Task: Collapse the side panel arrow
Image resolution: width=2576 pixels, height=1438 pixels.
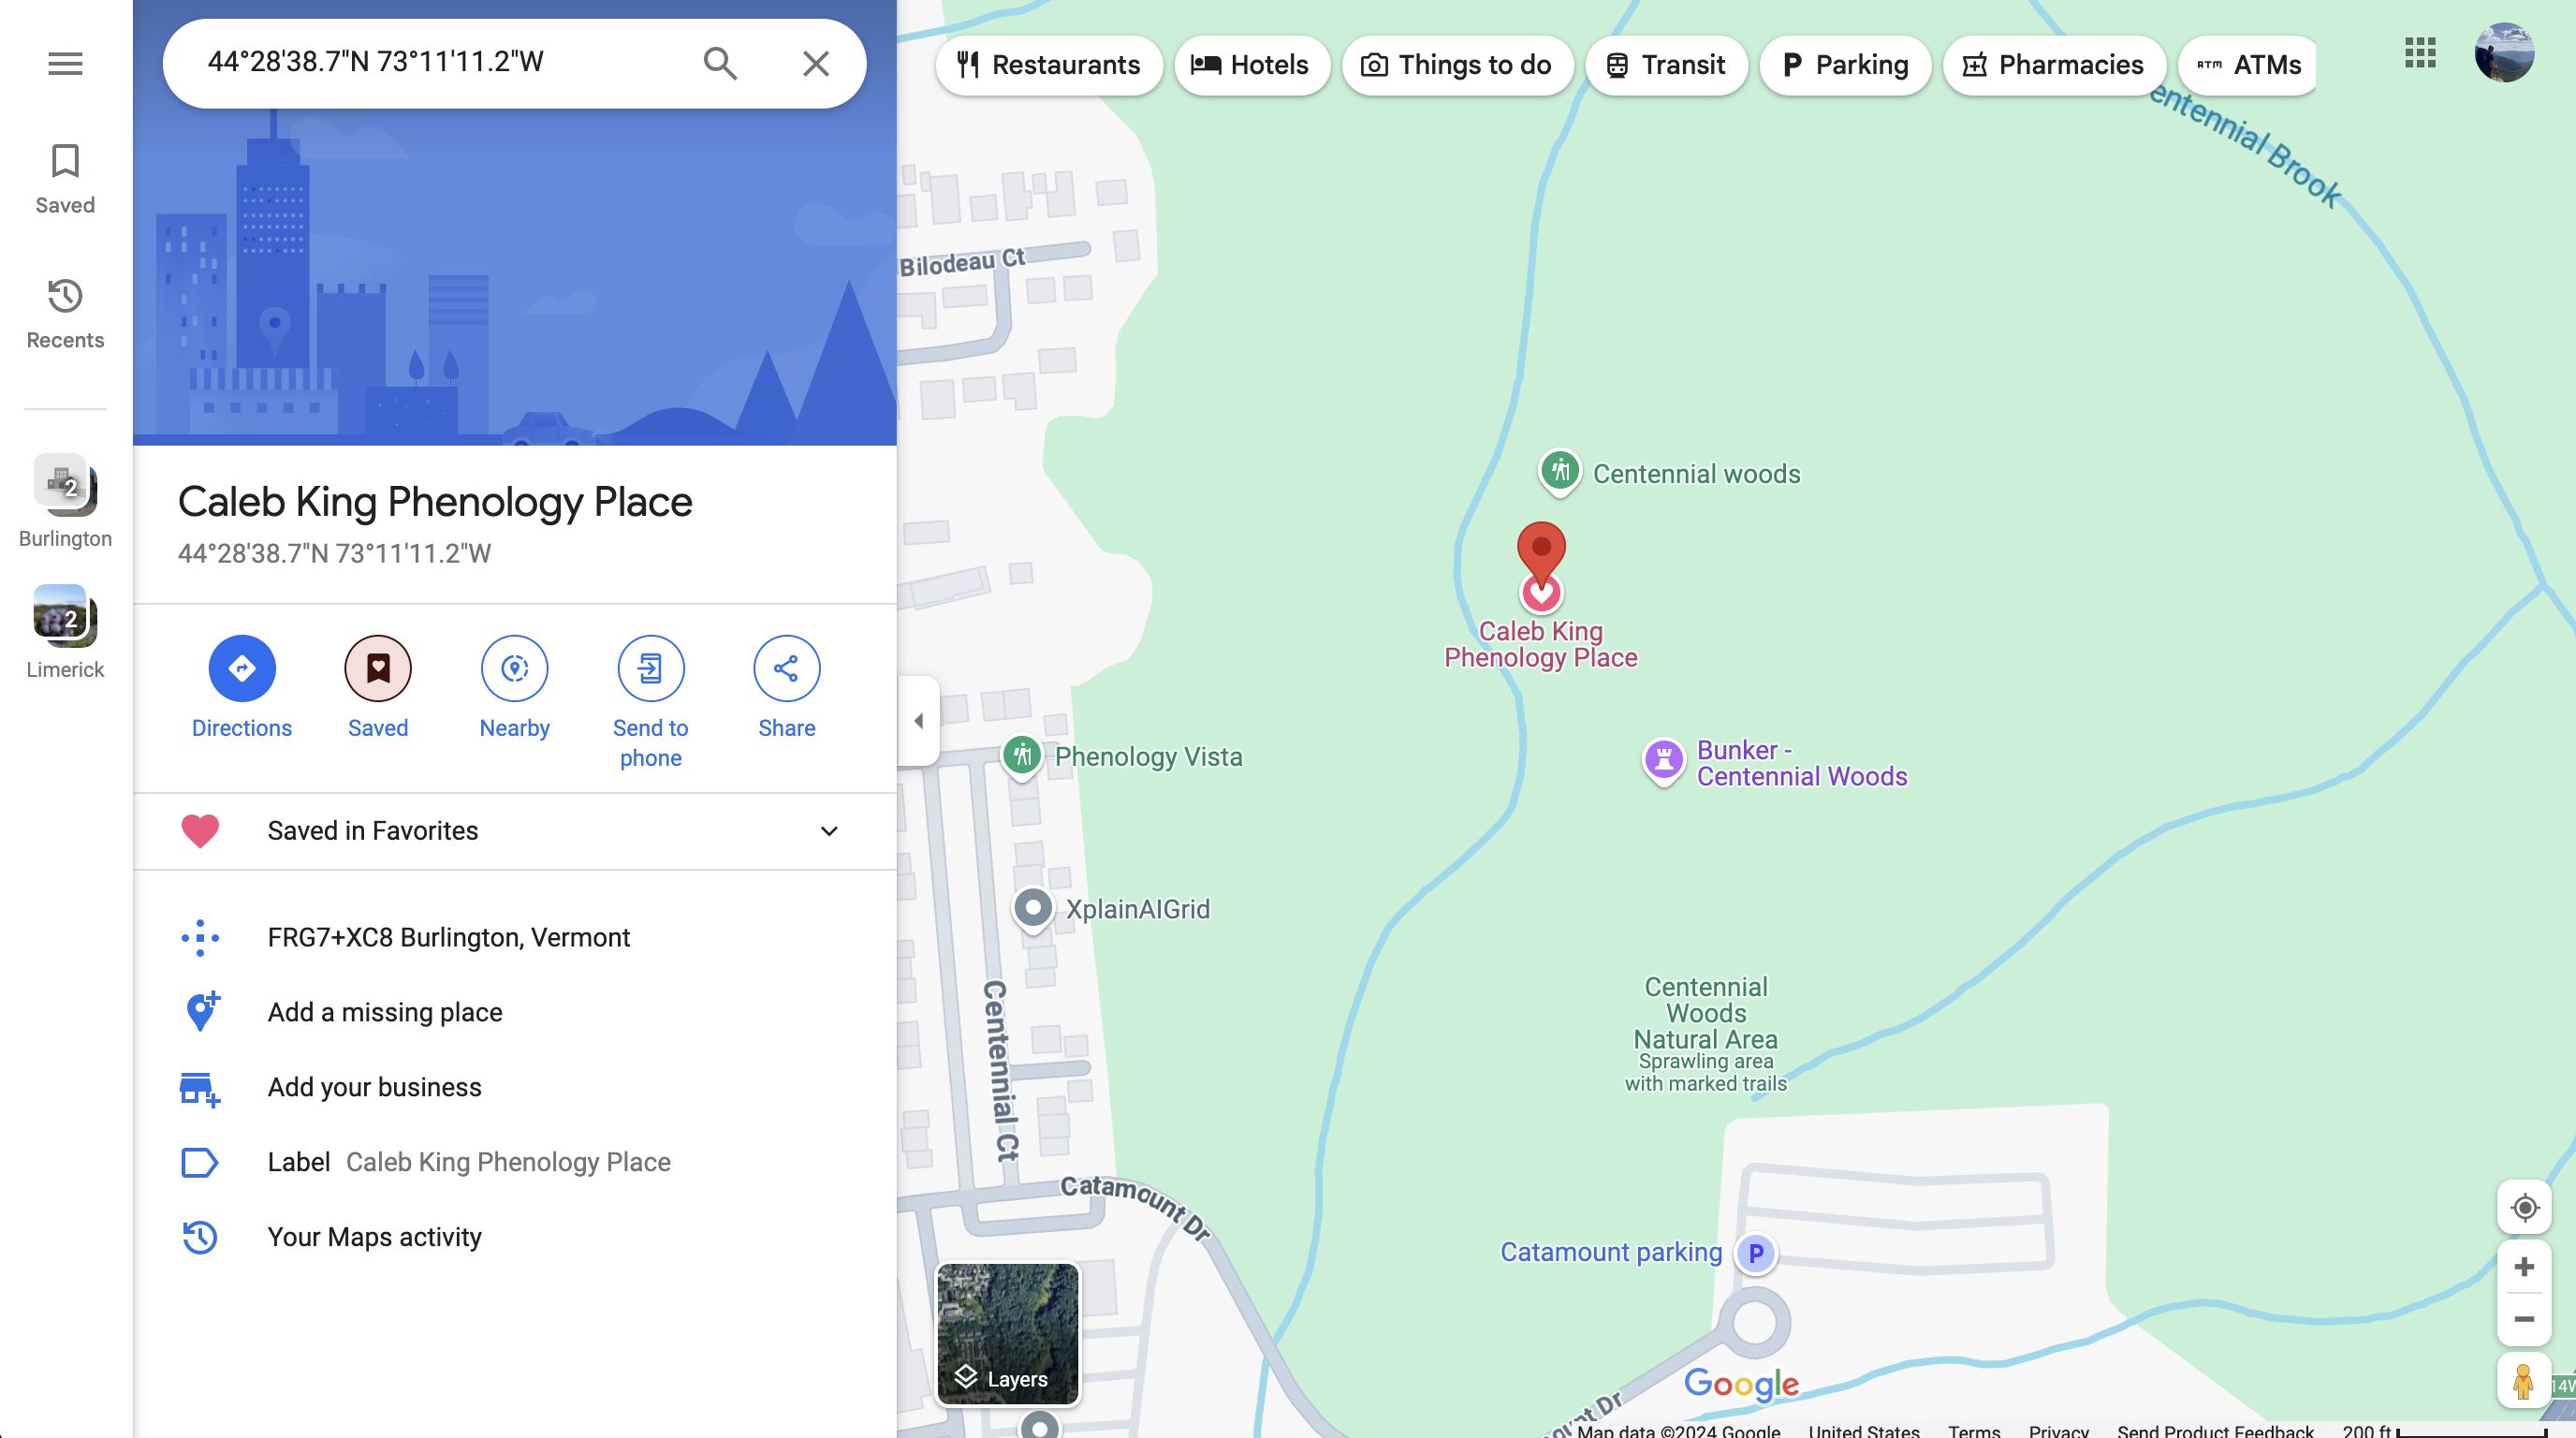Action: pos(918,720)
